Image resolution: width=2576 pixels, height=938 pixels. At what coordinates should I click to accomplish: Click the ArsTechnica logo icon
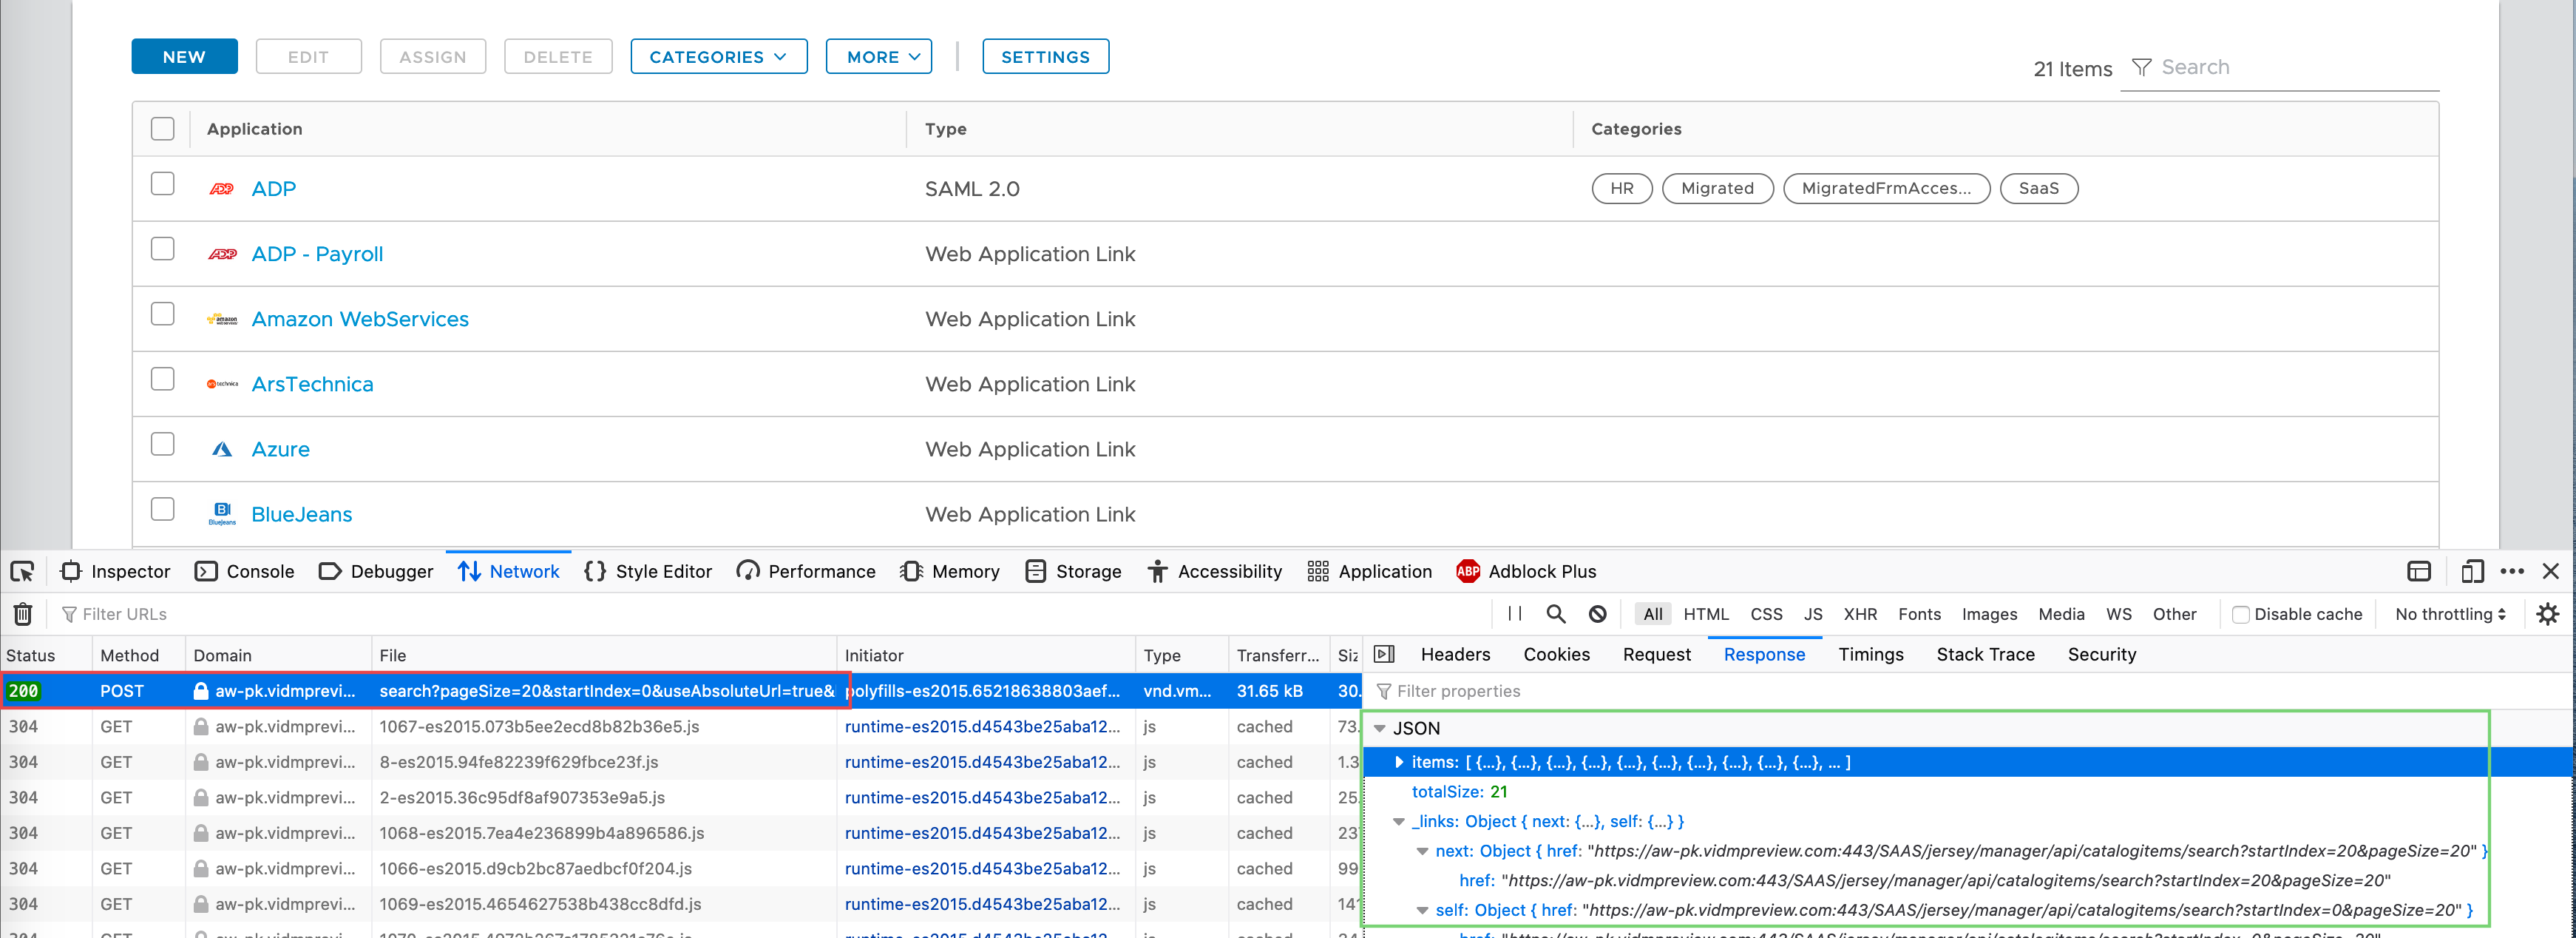pyautogui.click(x=222, y=384)
